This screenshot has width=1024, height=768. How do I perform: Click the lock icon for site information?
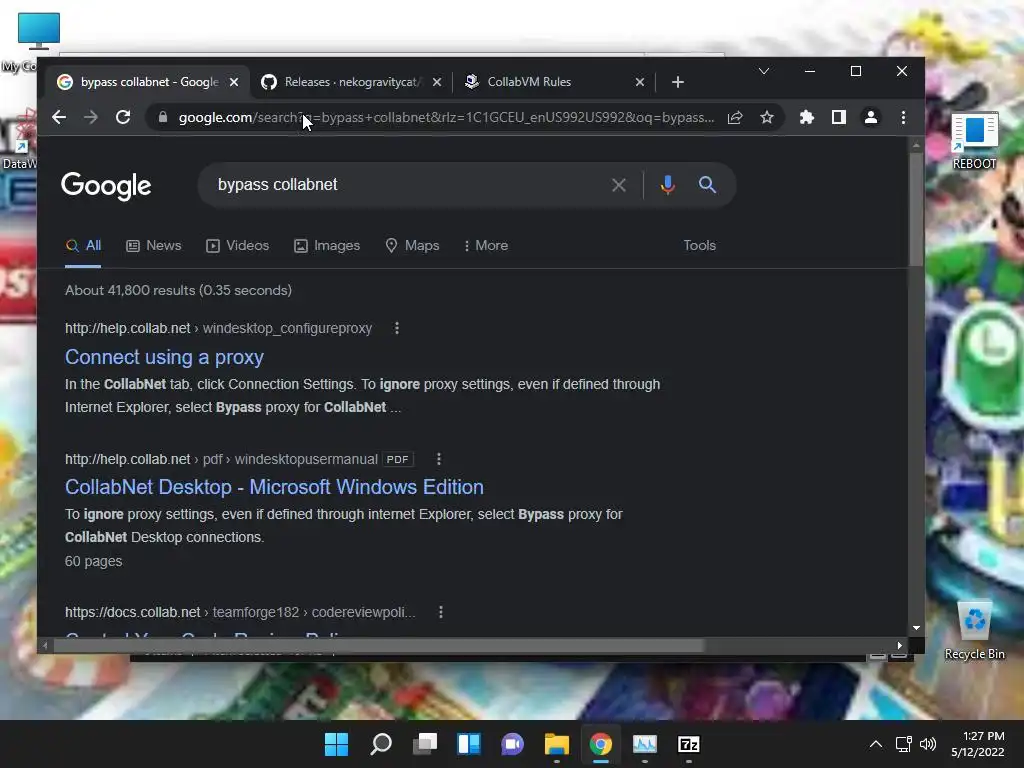163,118
